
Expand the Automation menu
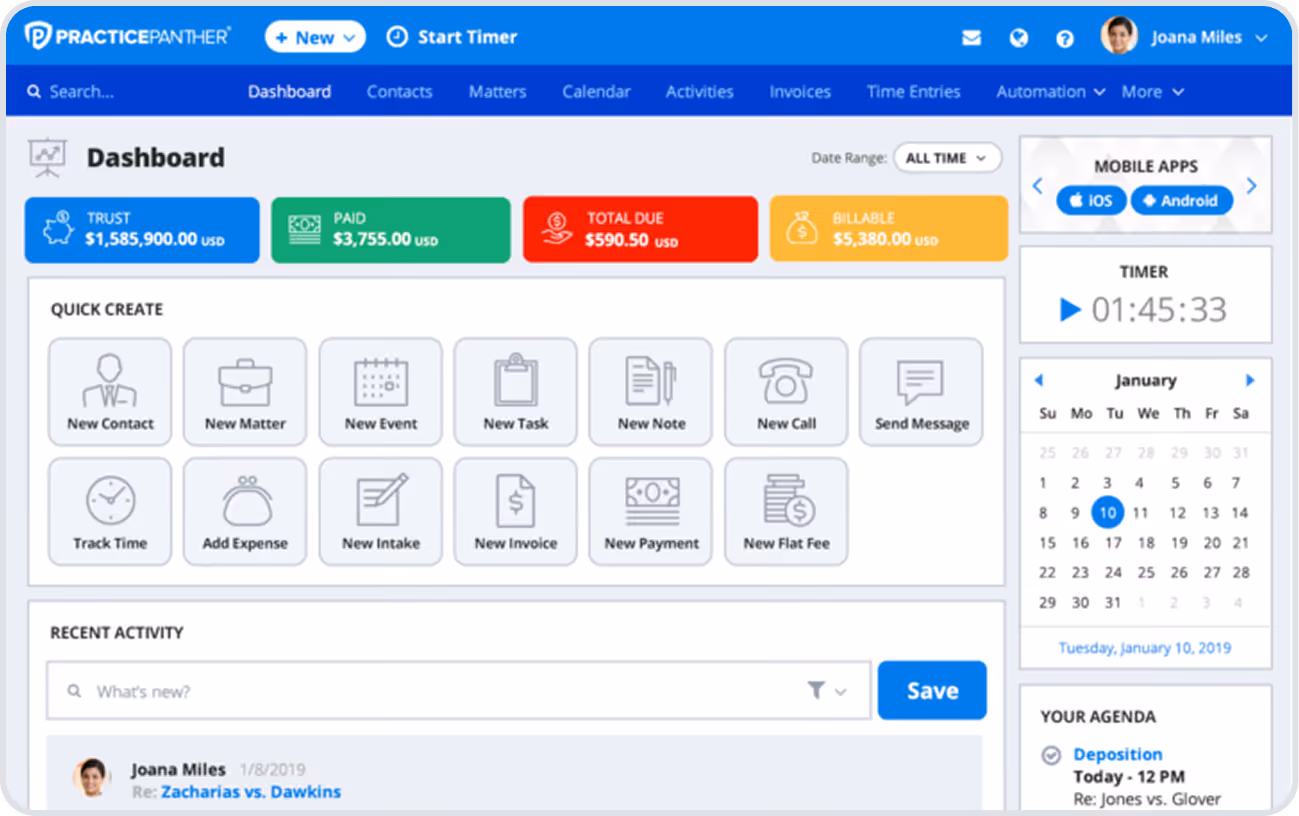click(x=1051, y=91)
